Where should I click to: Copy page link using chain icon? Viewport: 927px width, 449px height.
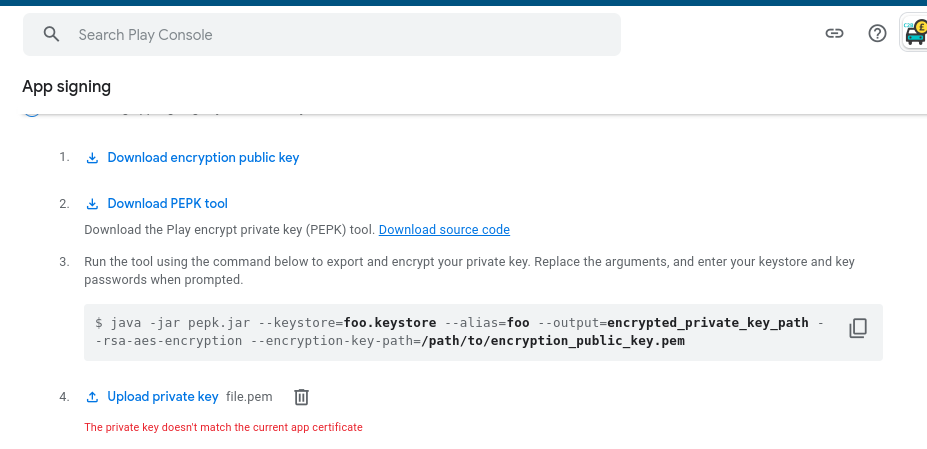click(833, 34)
